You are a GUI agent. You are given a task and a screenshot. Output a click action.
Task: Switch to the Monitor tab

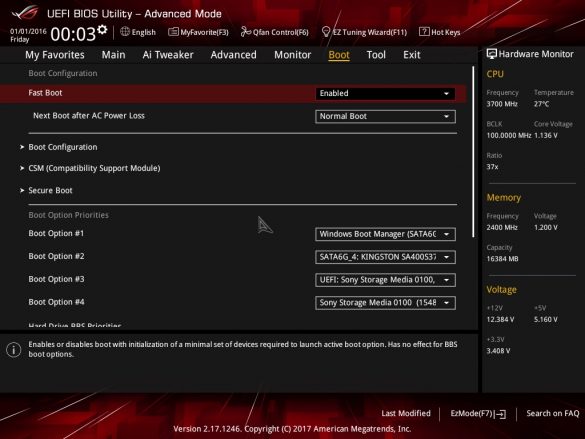click(292, 55)
